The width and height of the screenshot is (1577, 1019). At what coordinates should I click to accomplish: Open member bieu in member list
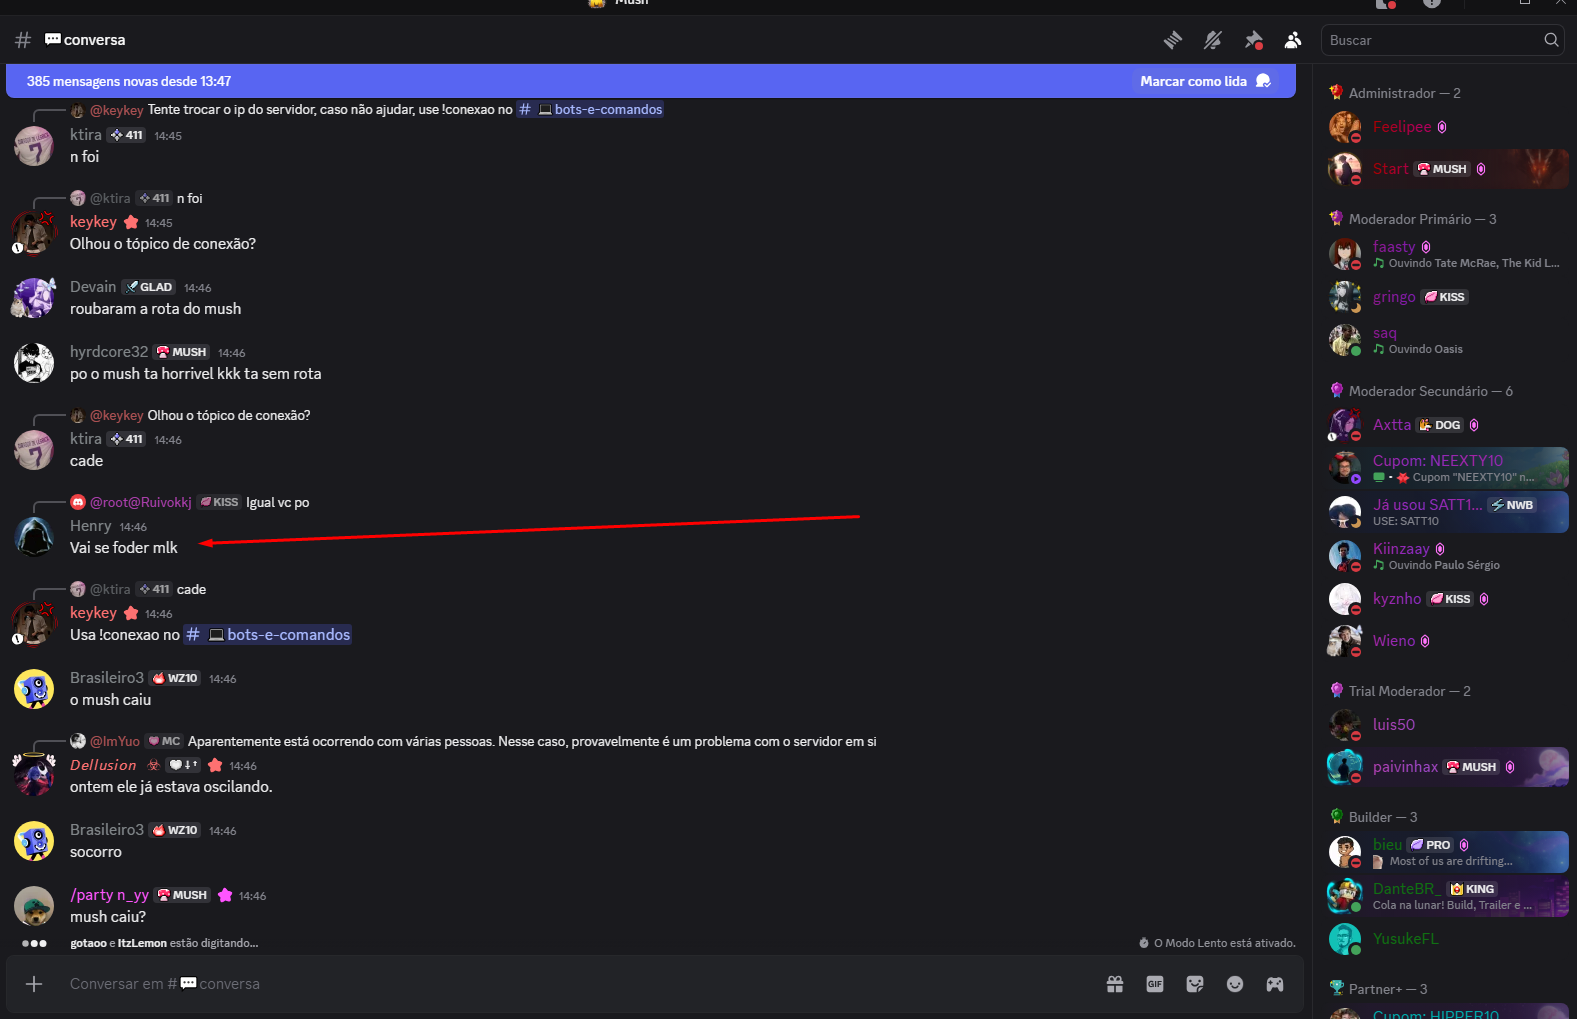pyautogui.click(x=1447, y=852)
